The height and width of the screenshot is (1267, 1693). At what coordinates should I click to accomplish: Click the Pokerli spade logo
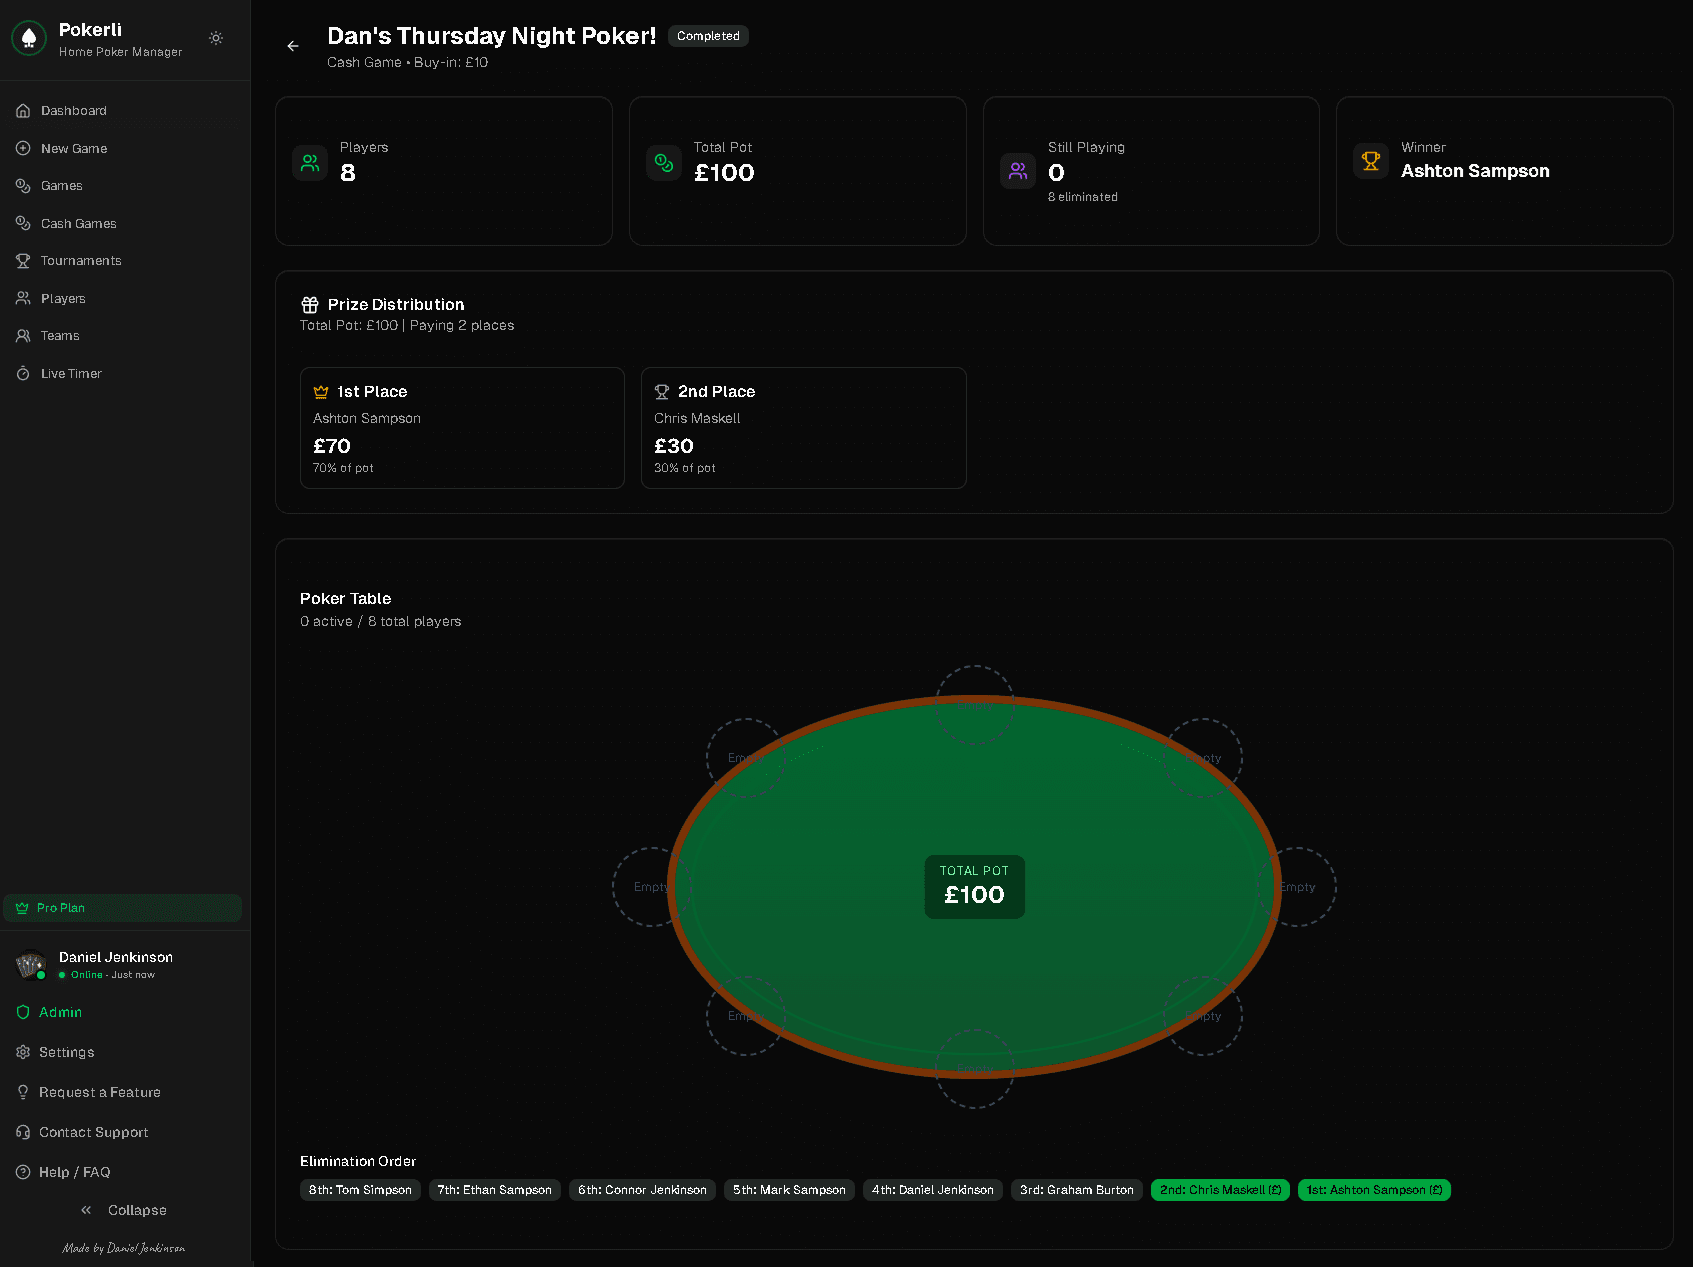[29, 38]
